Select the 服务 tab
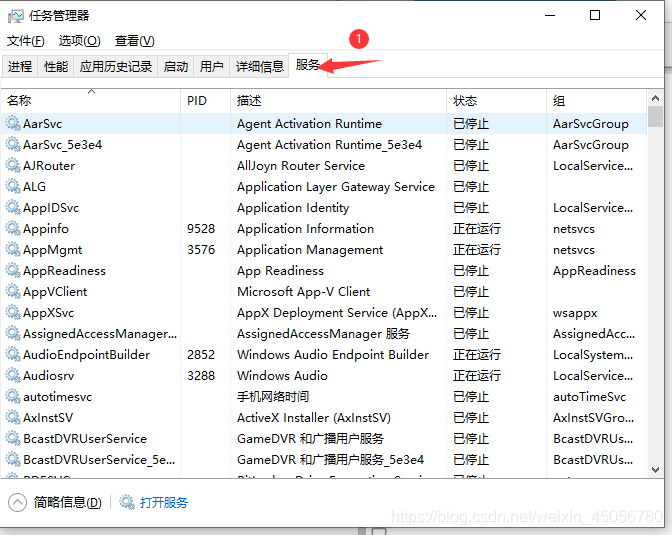 click(308, 65)
